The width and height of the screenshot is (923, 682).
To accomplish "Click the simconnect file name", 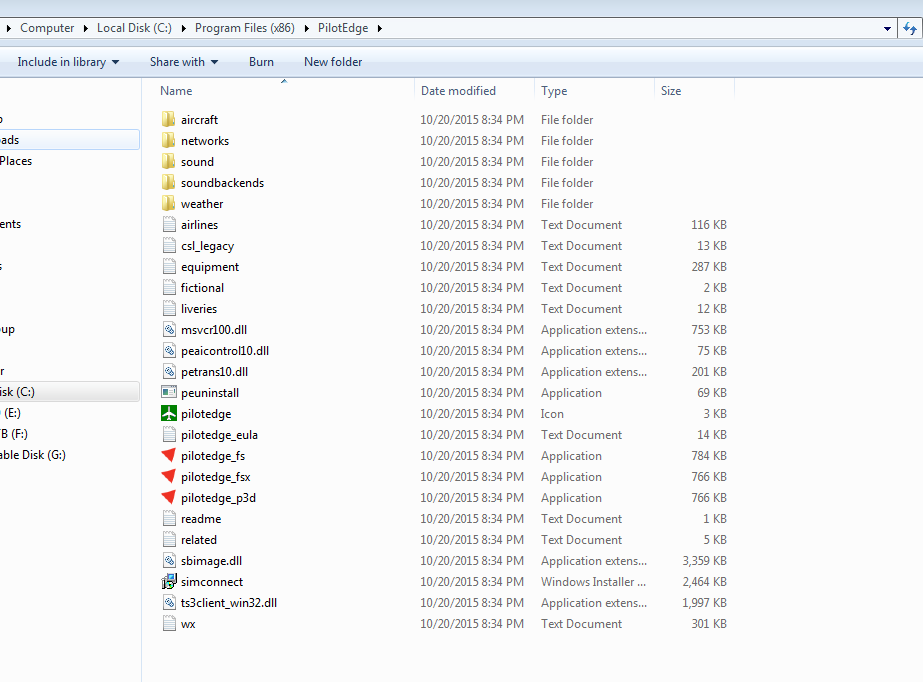I will 212,582.
